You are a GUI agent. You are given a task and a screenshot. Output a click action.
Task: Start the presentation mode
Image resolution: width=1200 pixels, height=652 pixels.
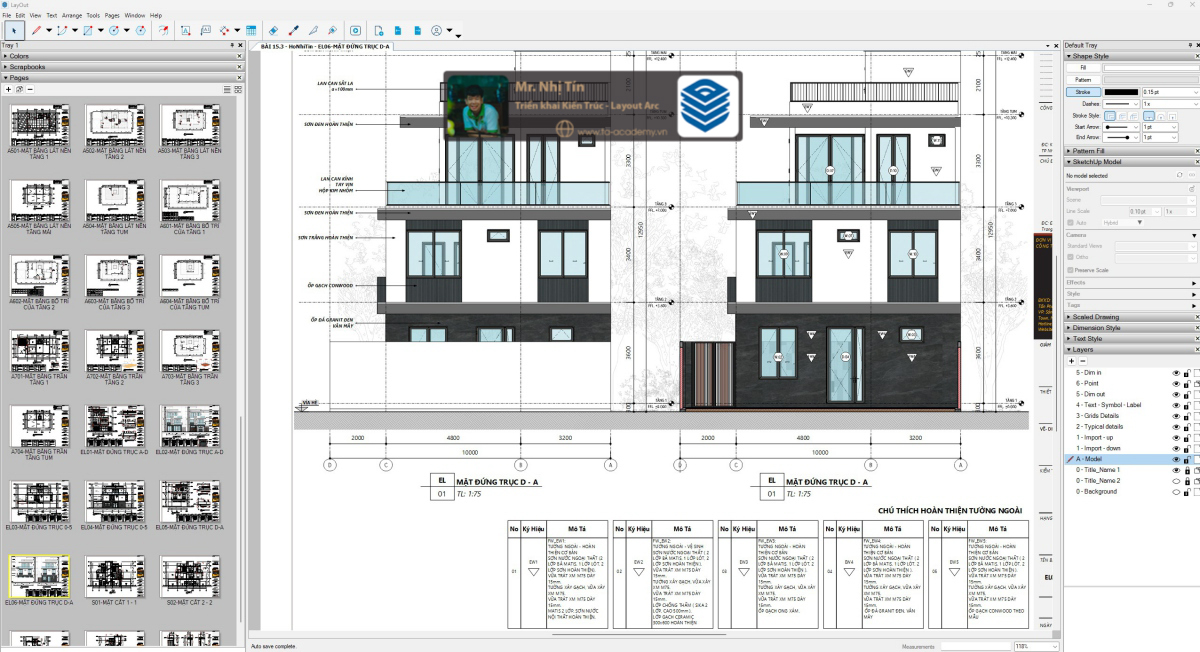pos(355,31)
